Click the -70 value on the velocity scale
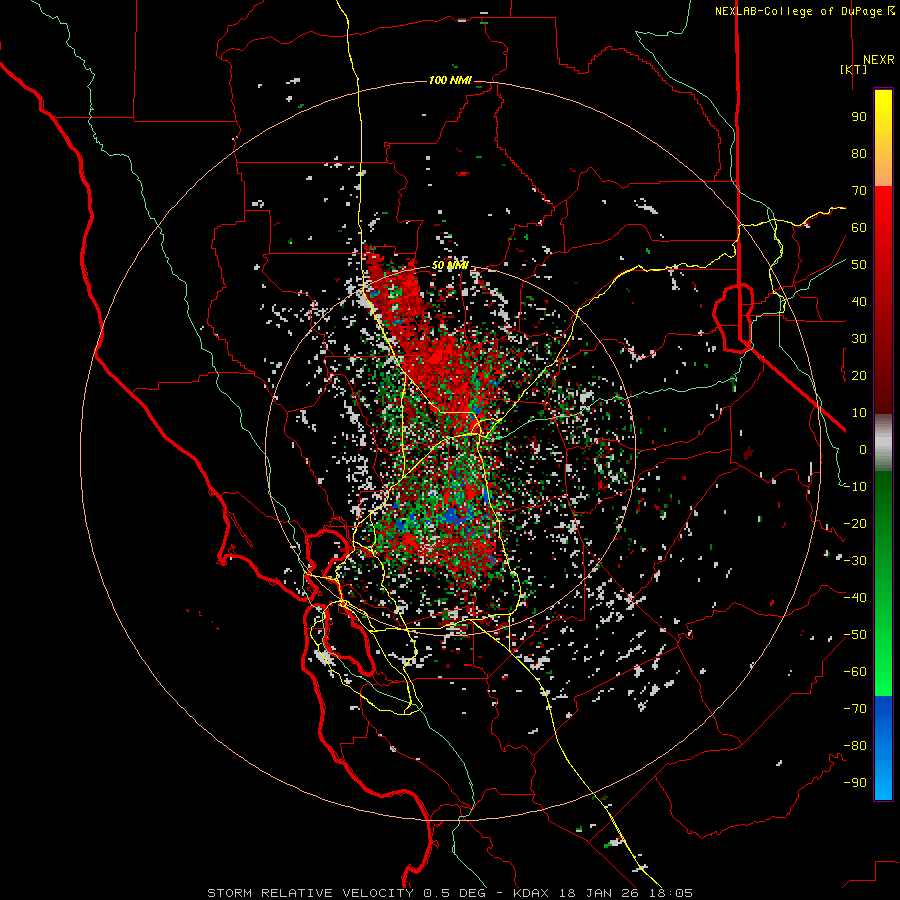The image size is (900, 900). pos(855,709)
